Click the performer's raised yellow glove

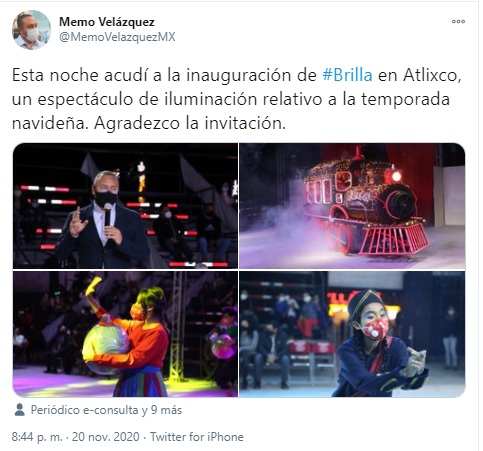92,286
